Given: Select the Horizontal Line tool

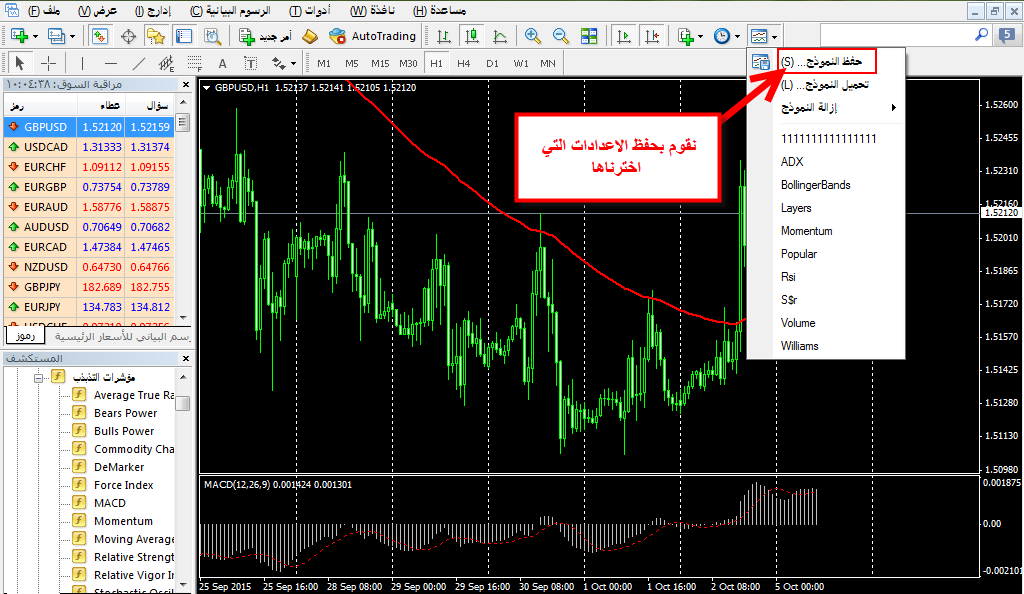Looking at the screenshot, I should pos(110,63).
